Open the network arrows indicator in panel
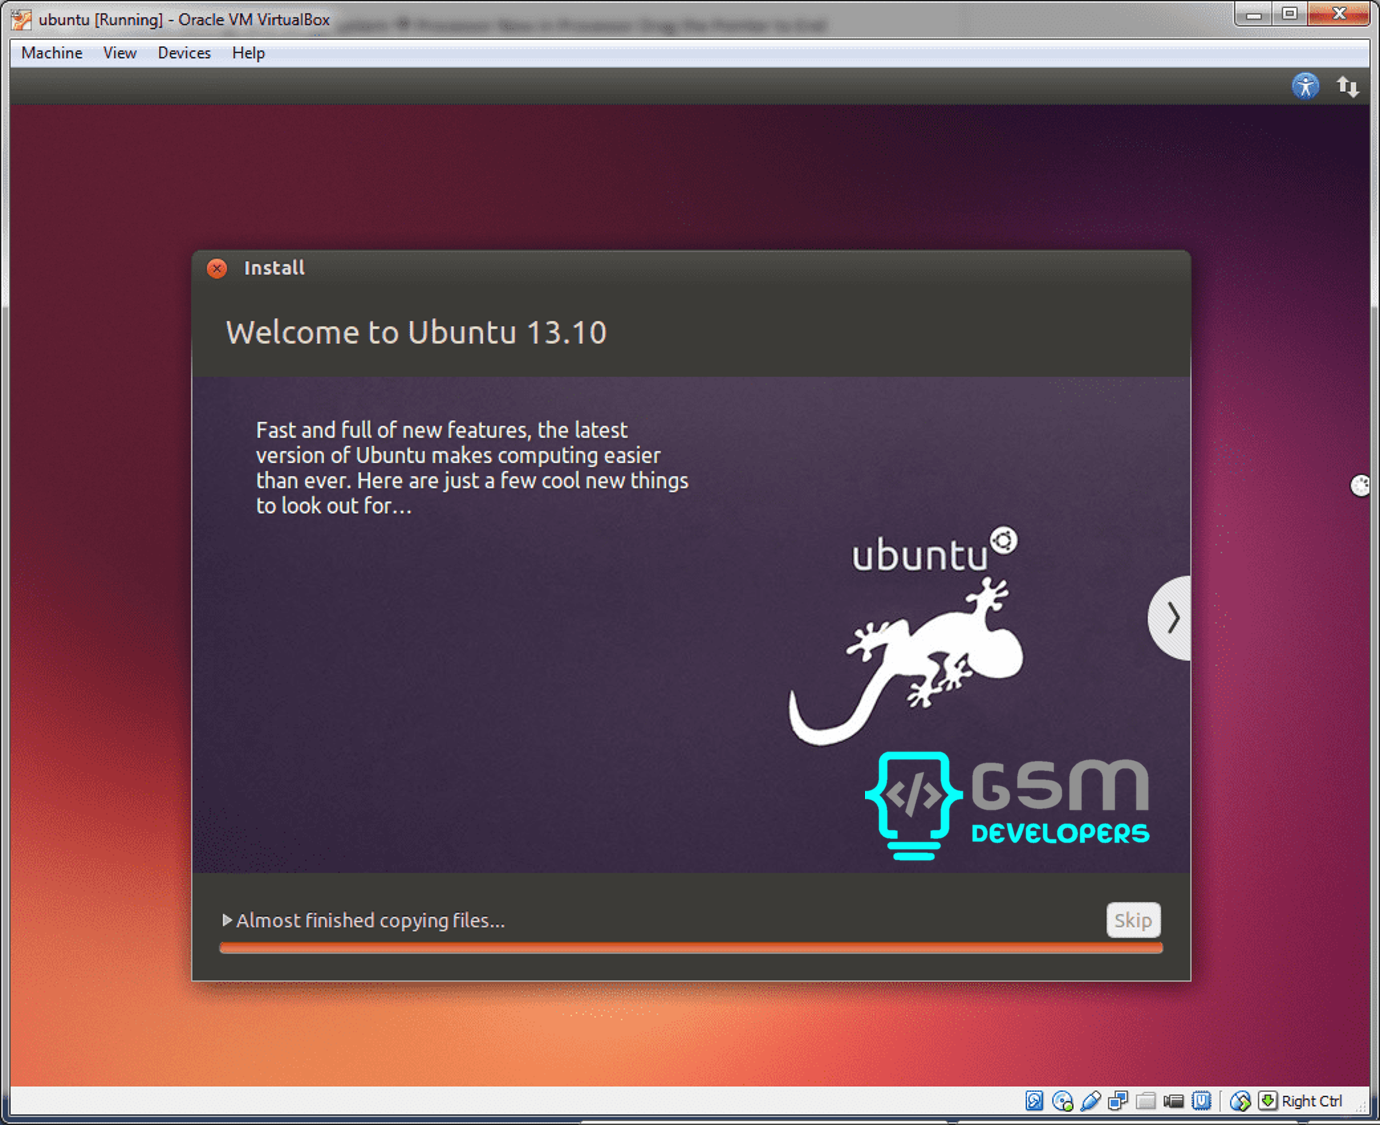1380x1125 pixels. click(1348, 86)
